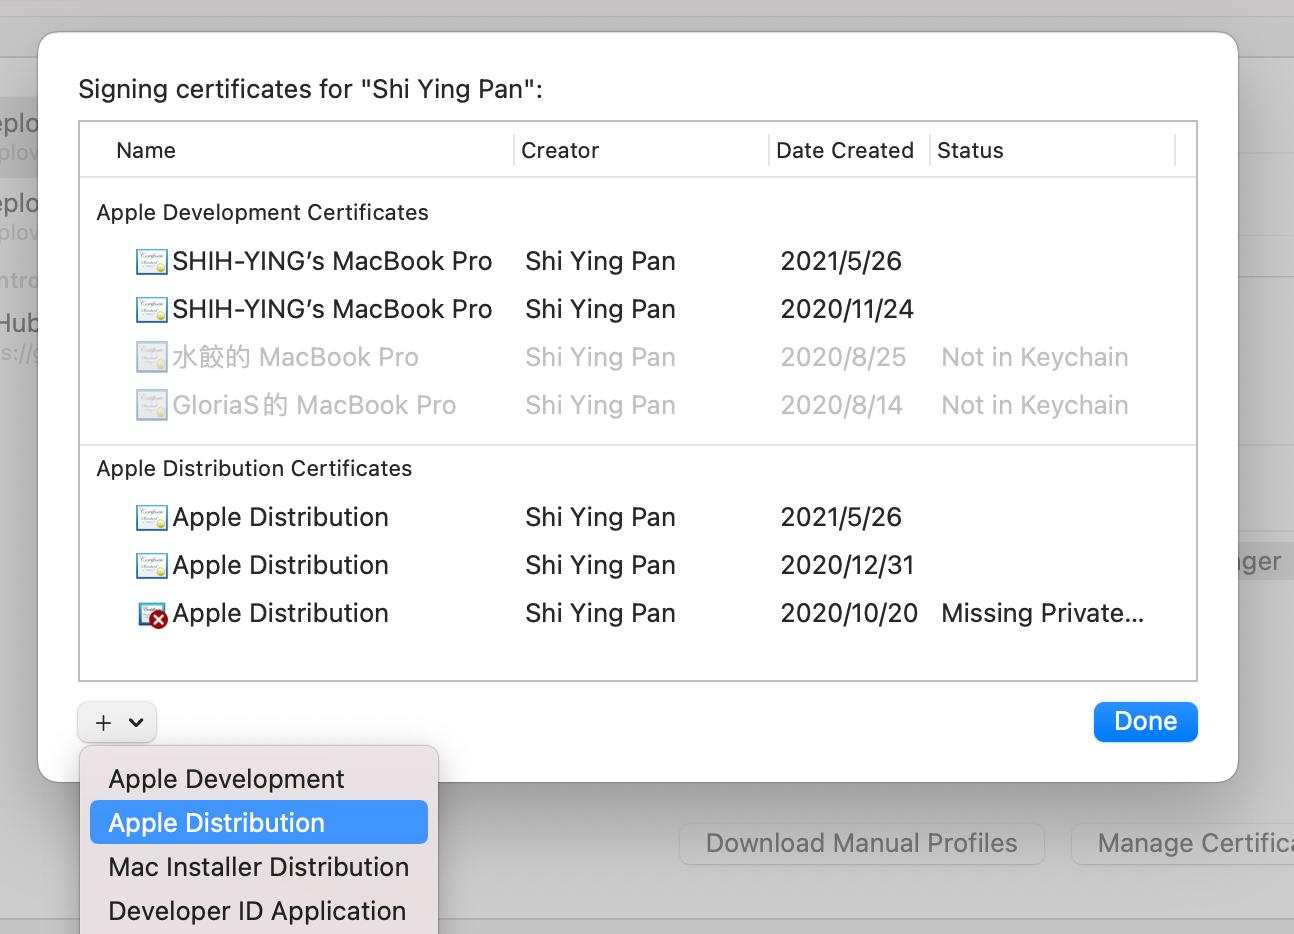Click the 2020/10/20 date cell
This screenshot has height=934, width=1294.
tap(849, 614)
